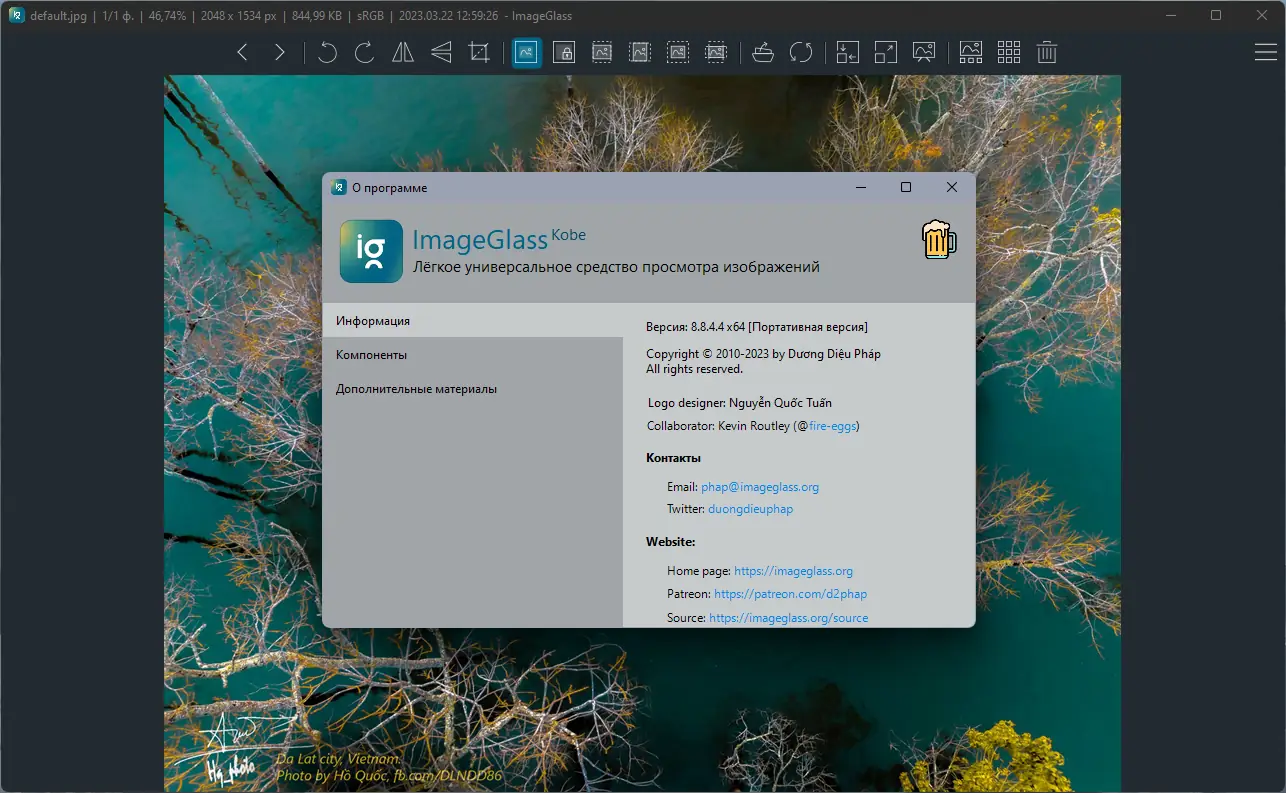Click the Logo designer Nguyễn Quốc Tuấn text

[739, 403]
